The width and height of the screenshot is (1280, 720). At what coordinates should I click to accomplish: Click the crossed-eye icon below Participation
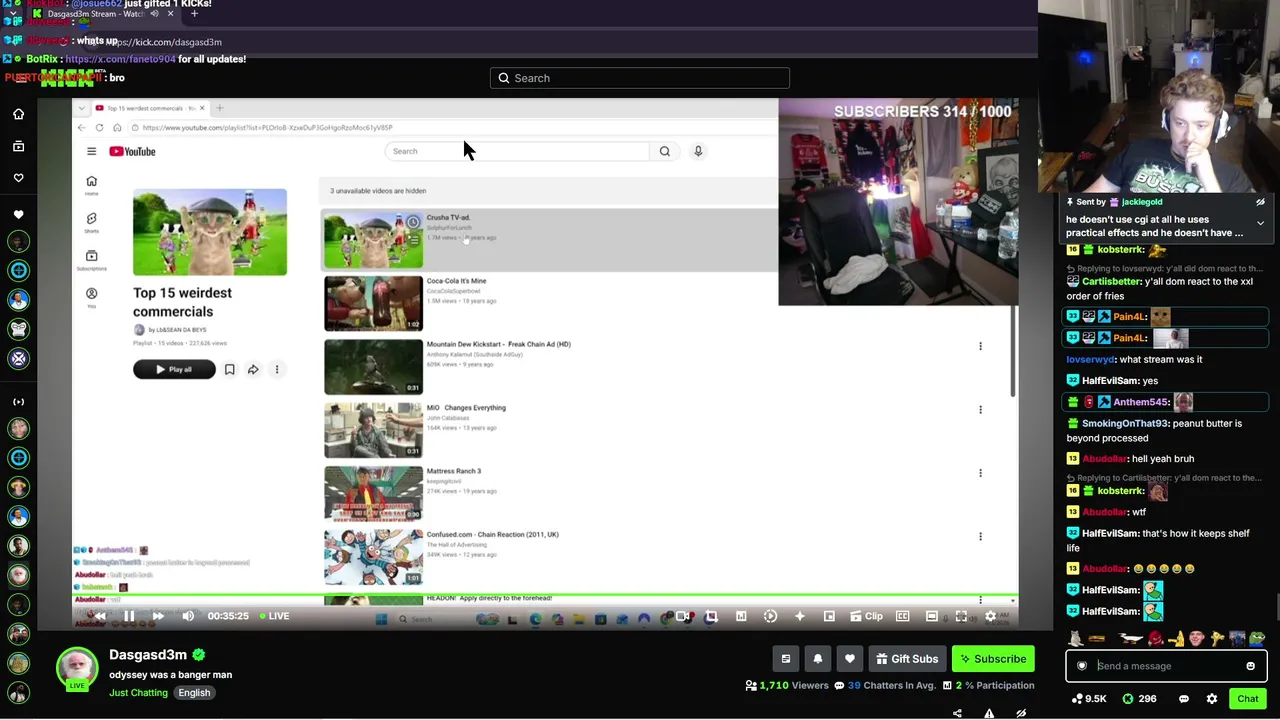click(1021, 714)
